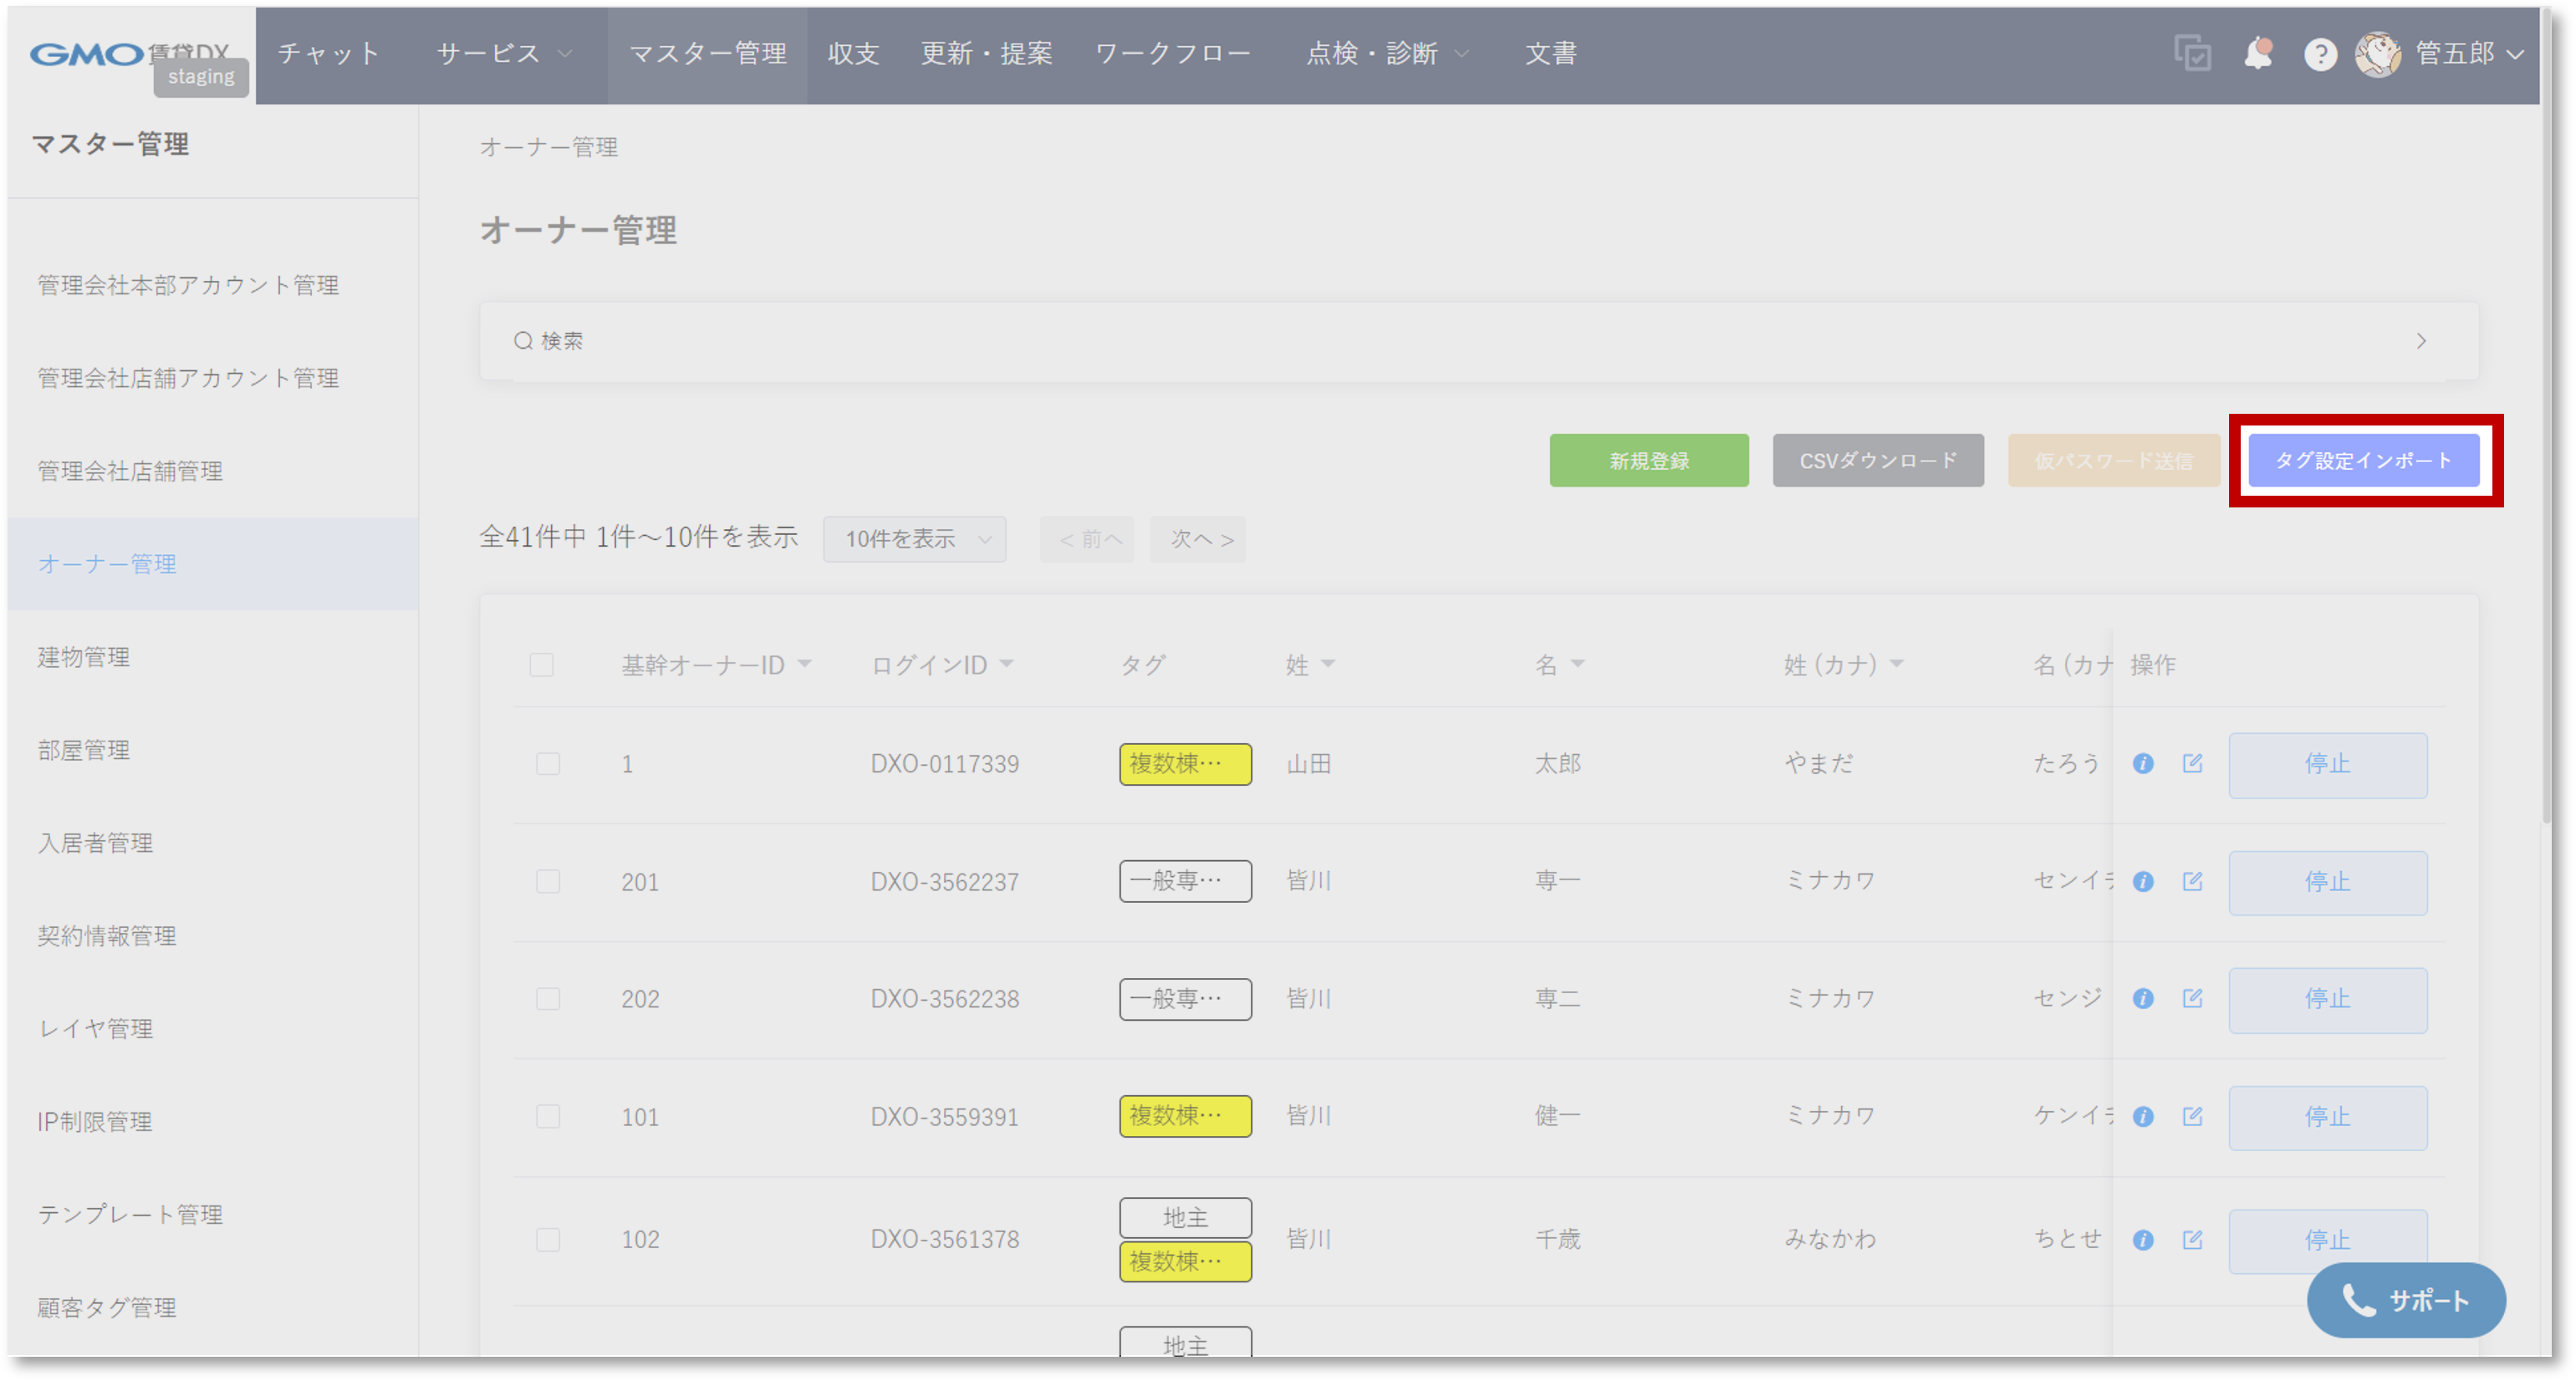Click the help question mark icon
2576x1381 pixels.
2320,54
